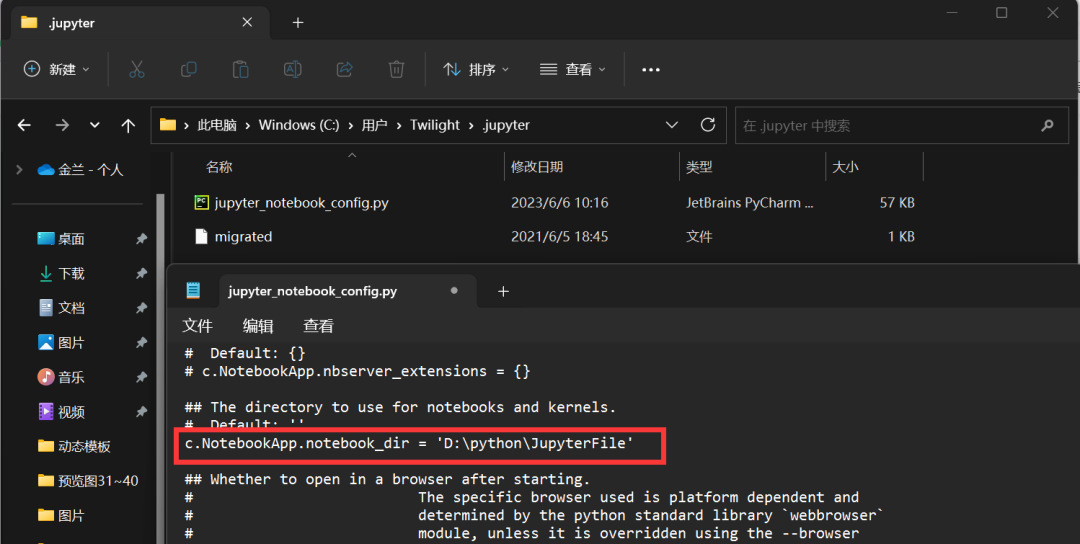Go up one folder level
The height and width of the screenshot is (544, 1080).
pos(127,125)
